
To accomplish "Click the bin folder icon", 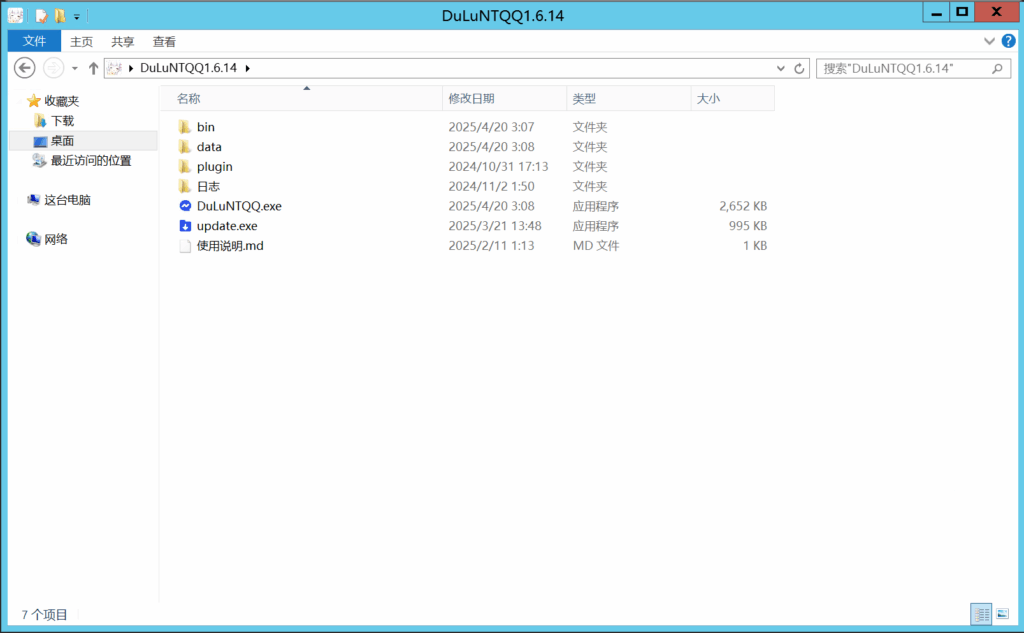I will (185, 127).
